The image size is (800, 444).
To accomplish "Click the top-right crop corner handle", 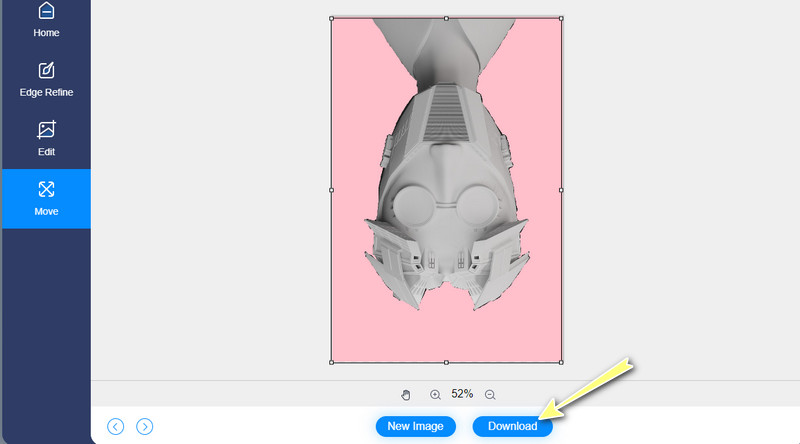I will click(561, 18).
